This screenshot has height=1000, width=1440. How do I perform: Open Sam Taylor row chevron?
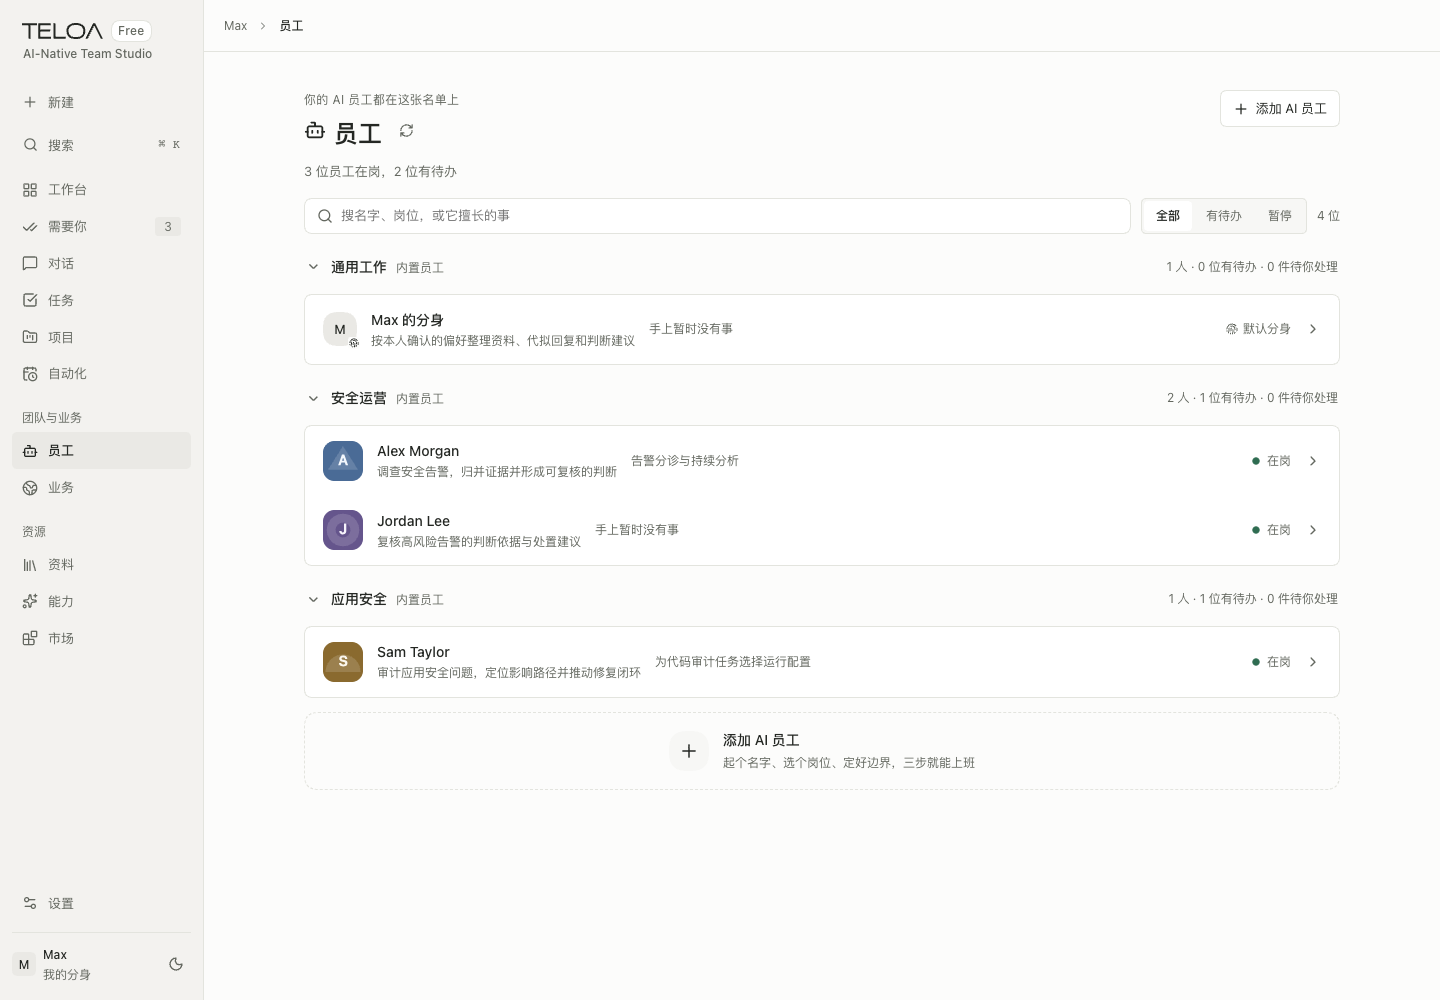pyautogui.click(x=1313, y=662)
